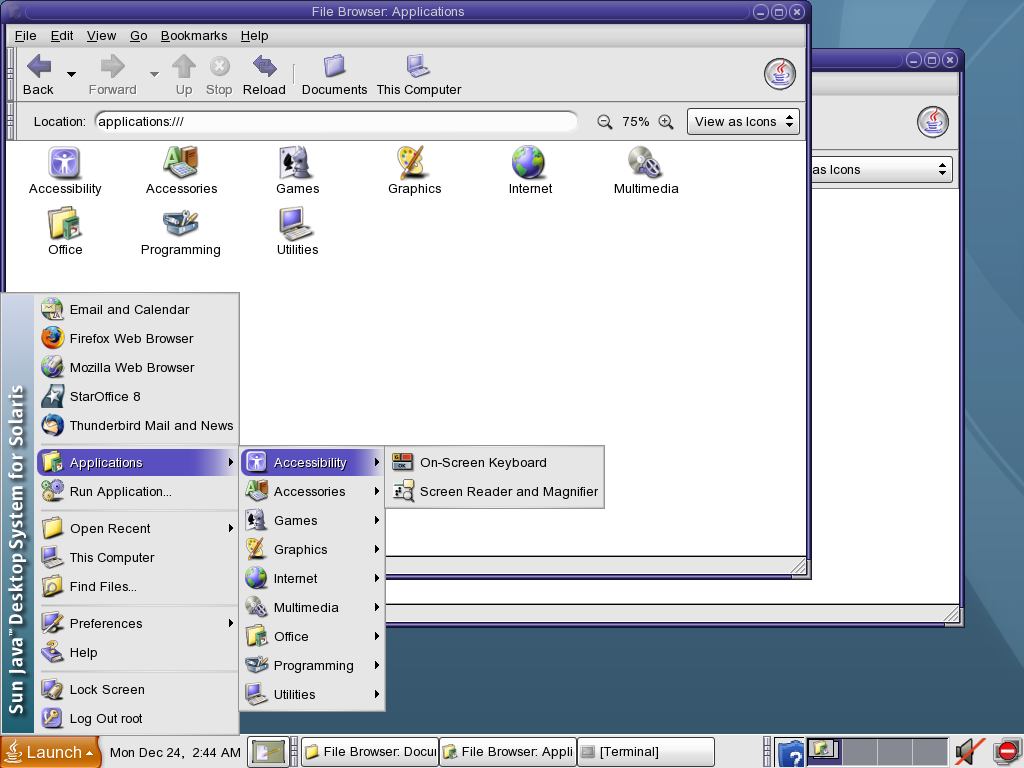The height and width of the screenshot is (768, 1024).
Task: Expand the Utilities submenu
Action: tap(312, 694)
